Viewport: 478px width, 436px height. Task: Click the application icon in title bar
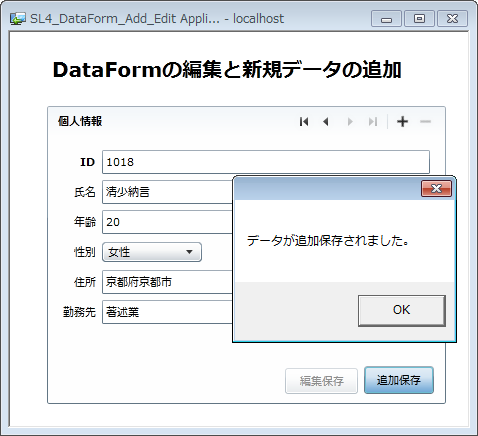click(x=18, y=19)
